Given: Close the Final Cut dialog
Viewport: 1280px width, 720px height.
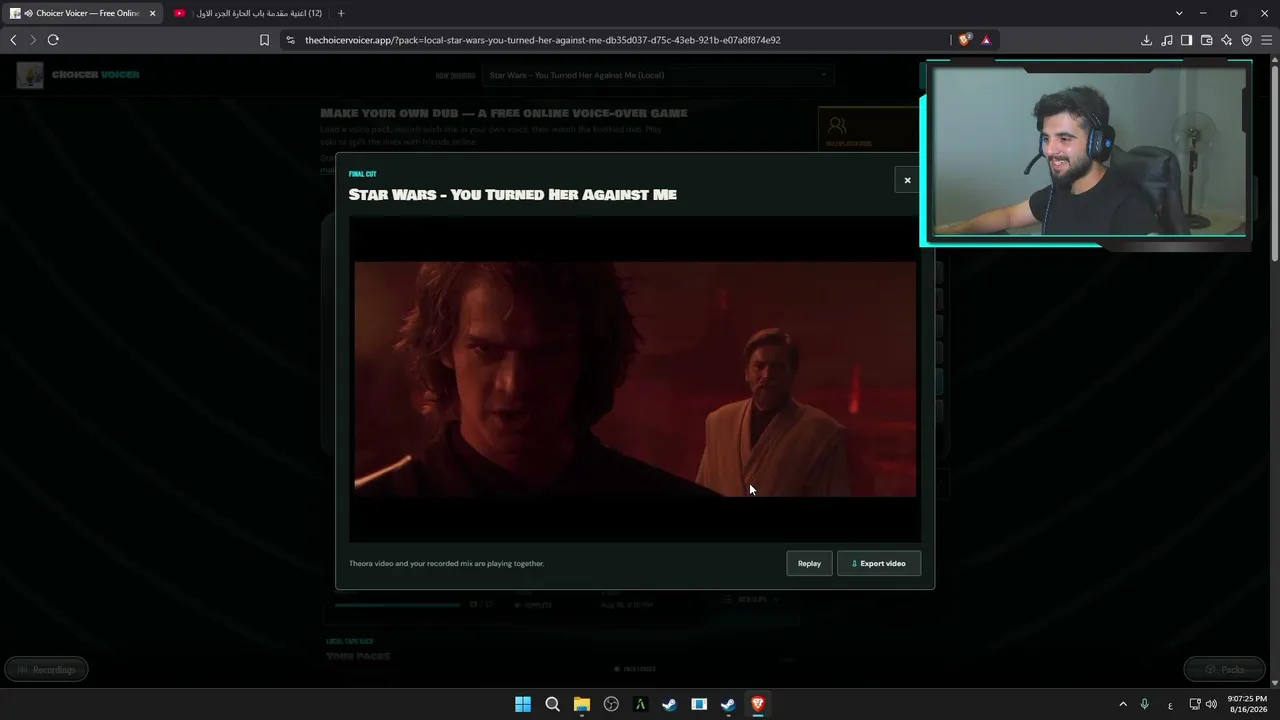Looking at the screenshot, I should (907, 180).
